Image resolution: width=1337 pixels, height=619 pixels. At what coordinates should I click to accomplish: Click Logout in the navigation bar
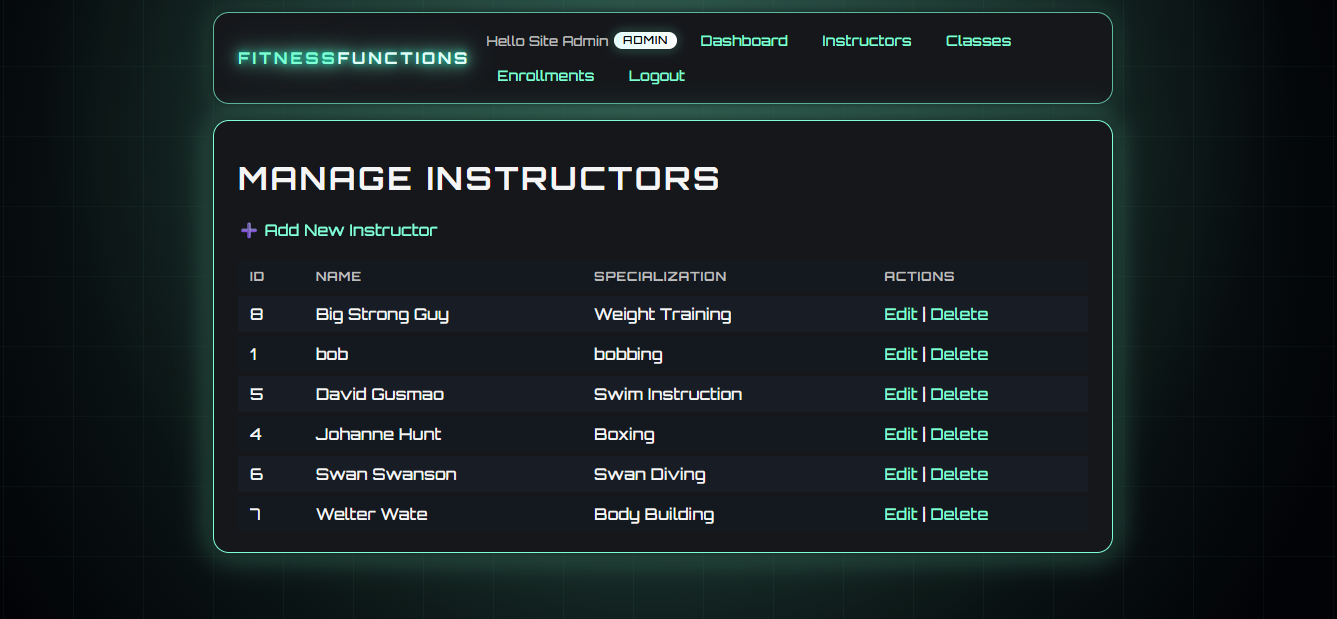[656, 75]
